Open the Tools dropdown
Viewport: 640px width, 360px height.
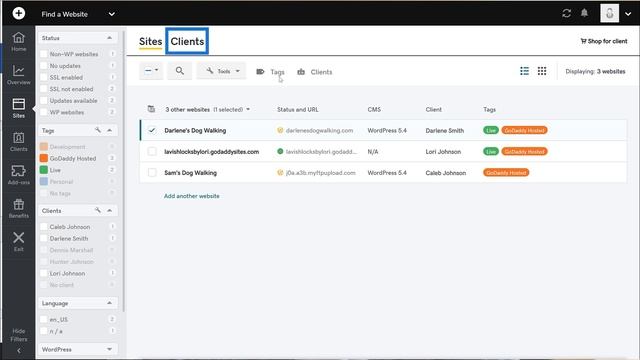(222, 71)
